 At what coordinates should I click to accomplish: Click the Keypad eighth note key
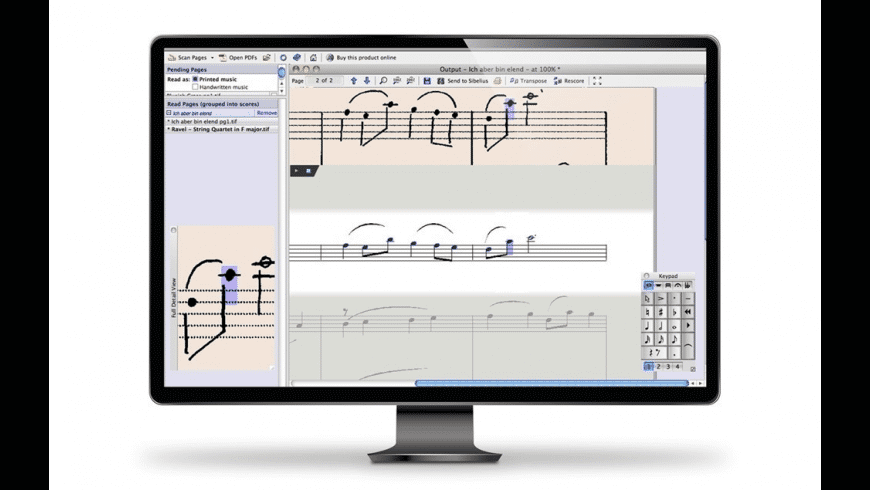(x=674, y=339)
